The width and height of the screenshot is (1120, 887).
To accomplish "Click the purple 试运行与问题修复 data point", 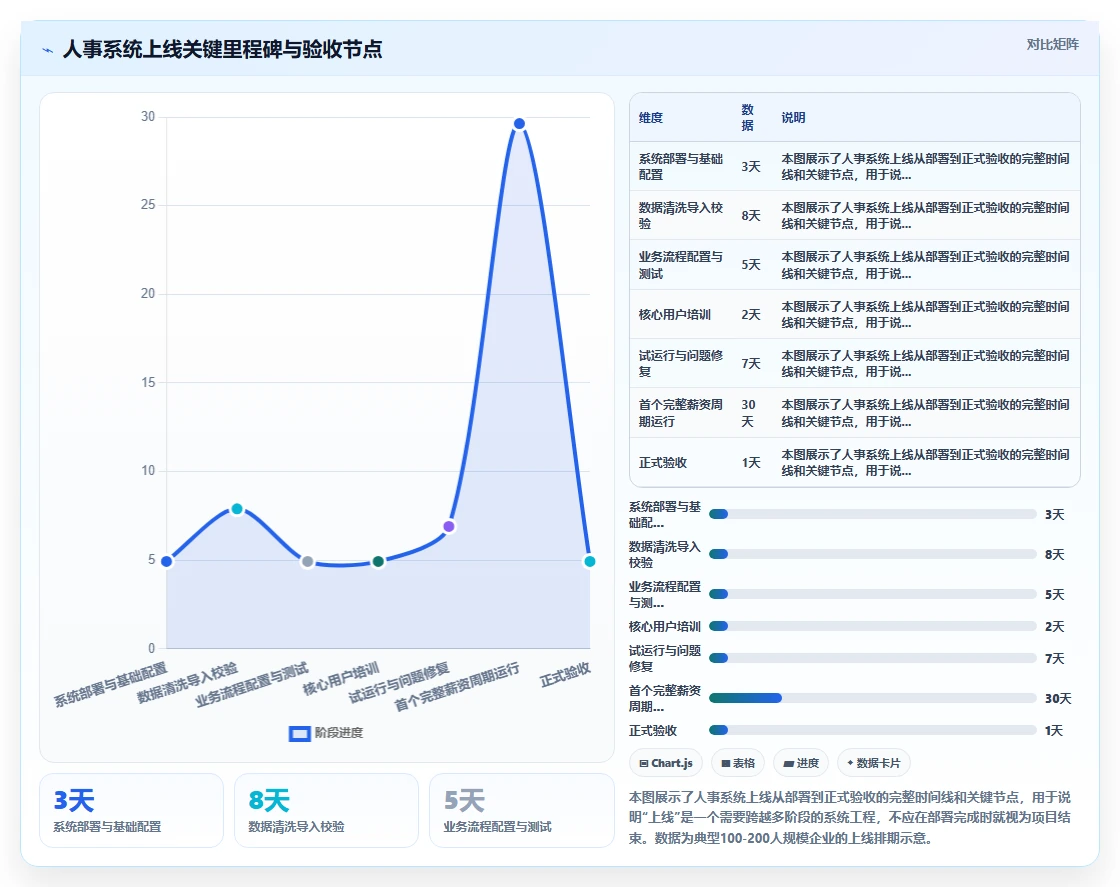I will tap(449, 526).
